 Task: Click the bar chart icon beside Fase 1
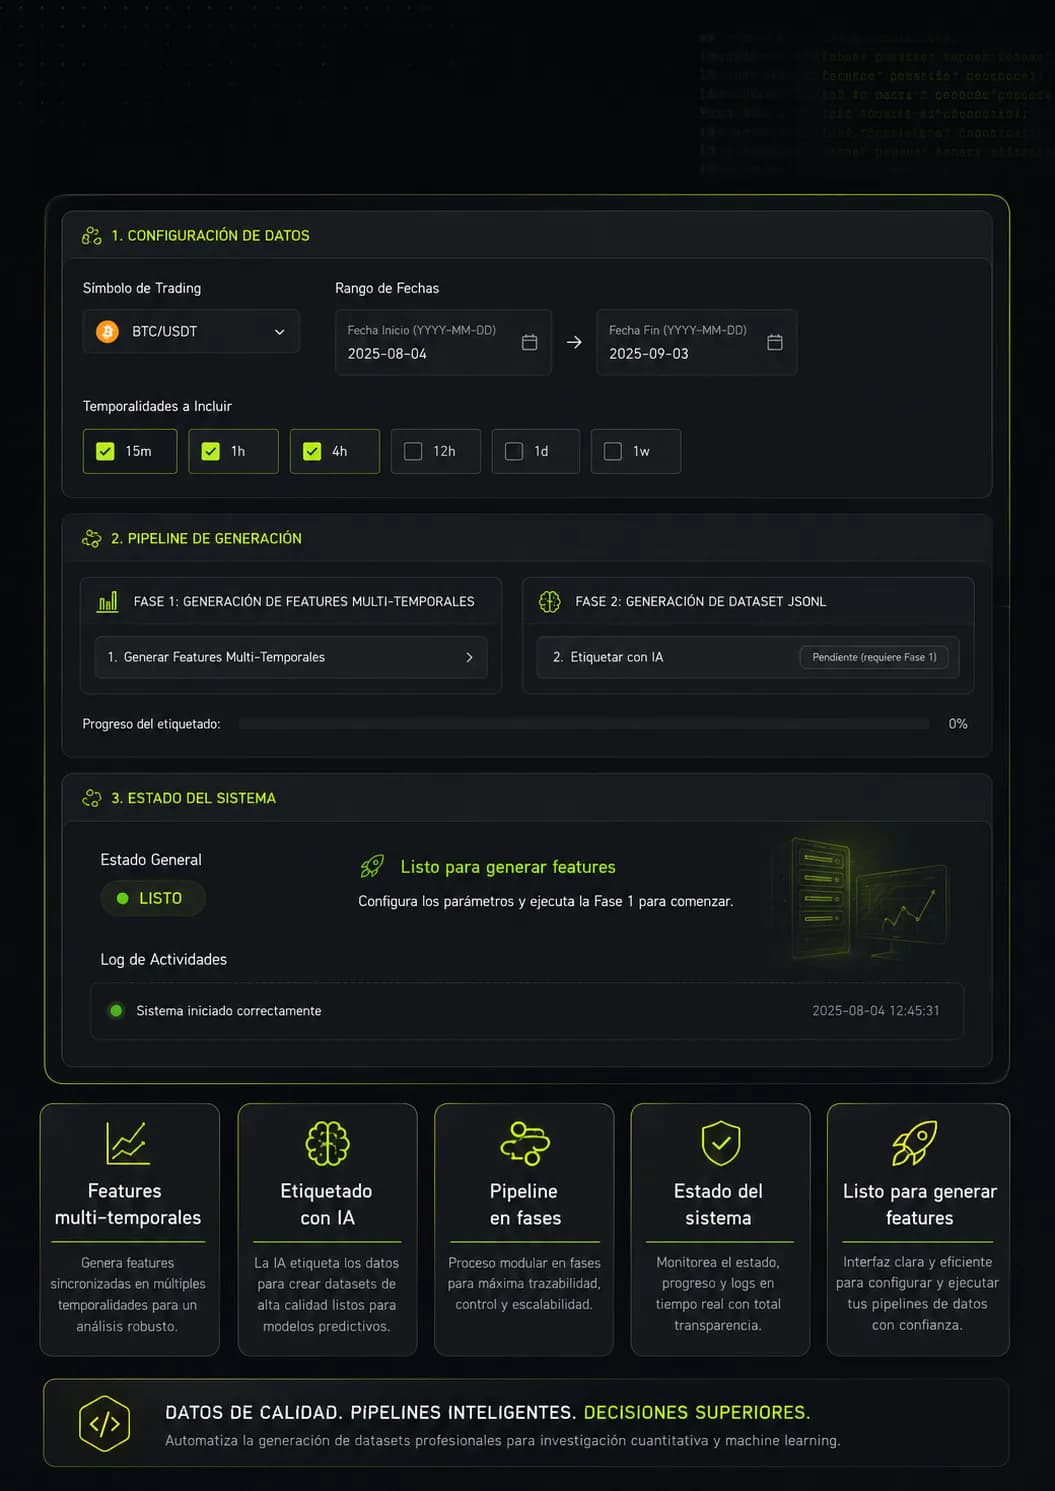[x=108, y=602]
